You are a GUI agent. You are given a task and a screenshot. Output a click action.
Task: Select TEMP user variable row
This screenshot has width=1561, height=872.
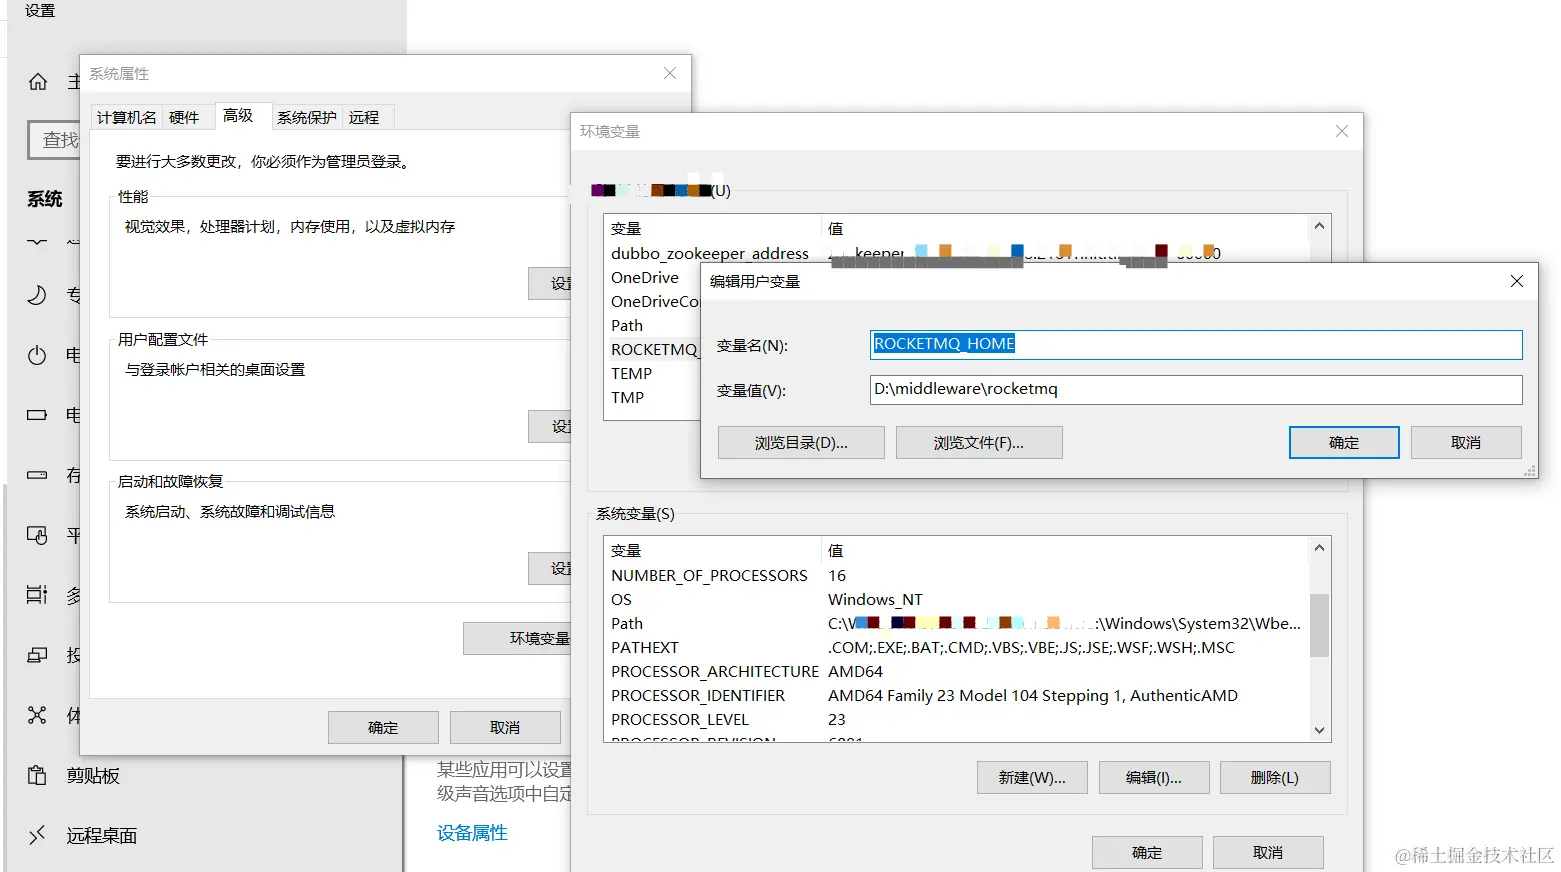pos(653,373)
